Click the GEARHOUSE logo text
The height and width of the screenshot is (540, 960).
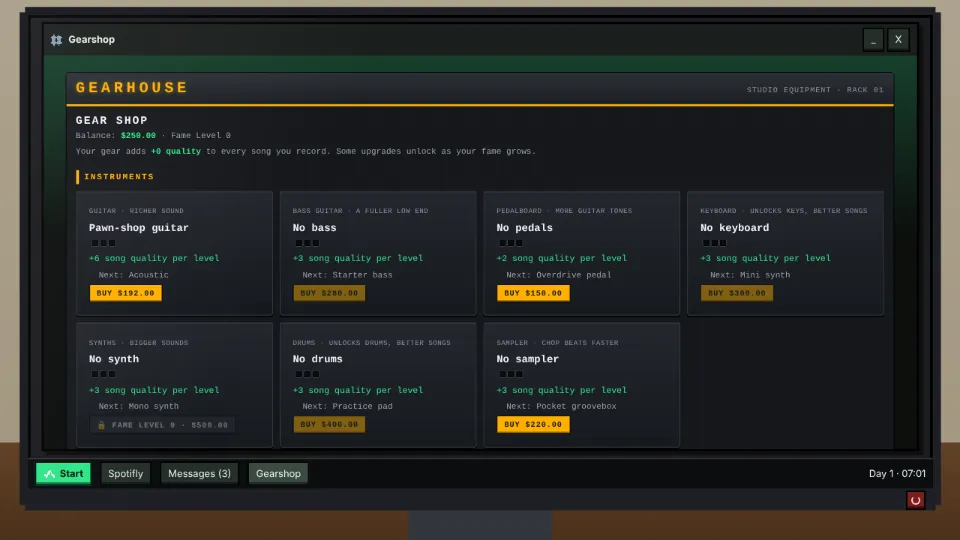tap(132, 88)
